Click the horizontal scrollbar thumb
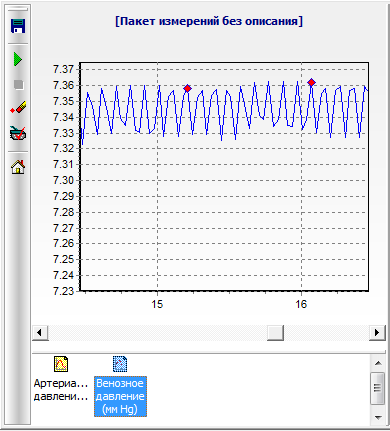Screen dimensions: 390x431 [275, 332]
